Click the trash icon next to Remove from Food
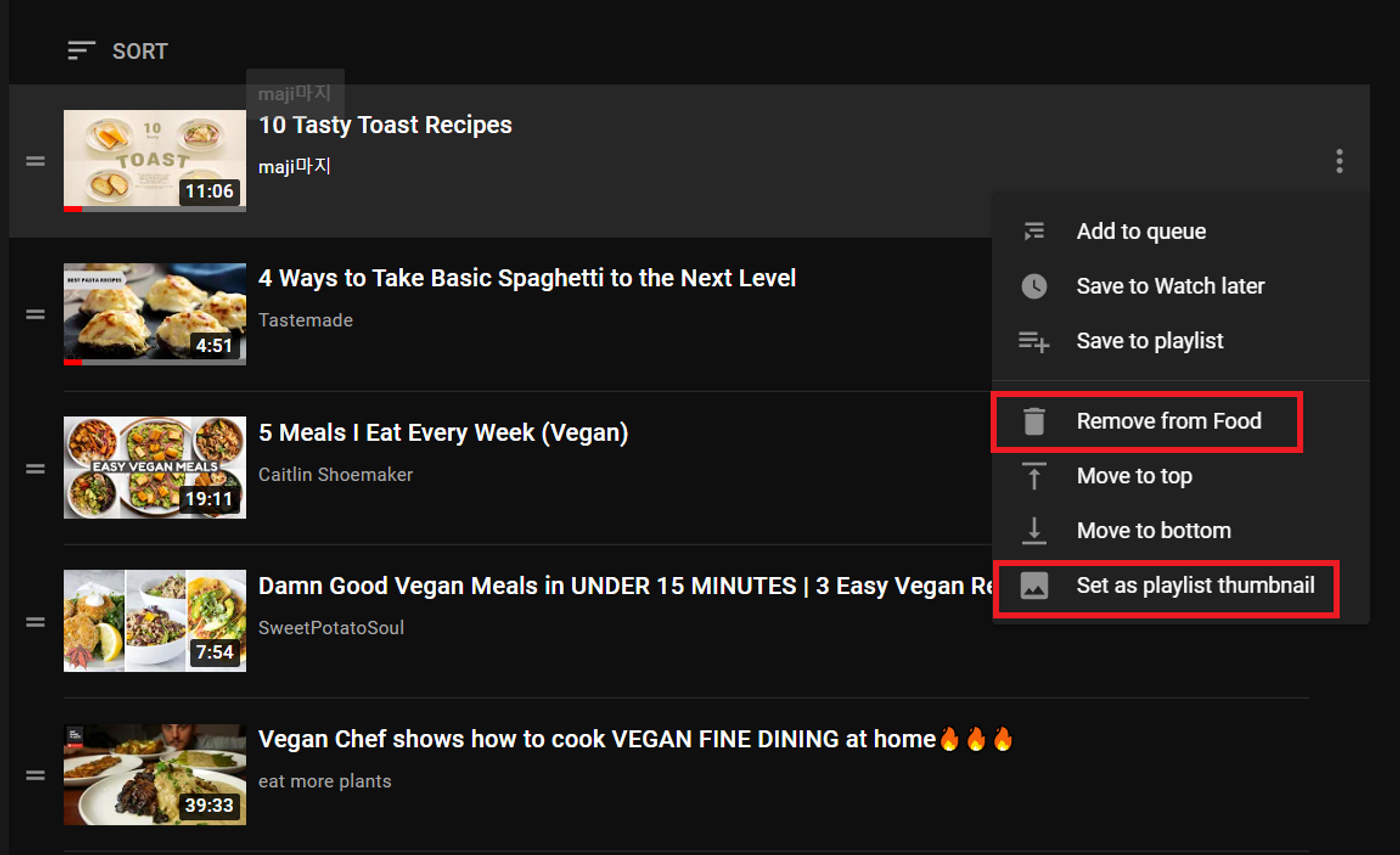The image size is (1400, 855). click(x=1035, y=421)
